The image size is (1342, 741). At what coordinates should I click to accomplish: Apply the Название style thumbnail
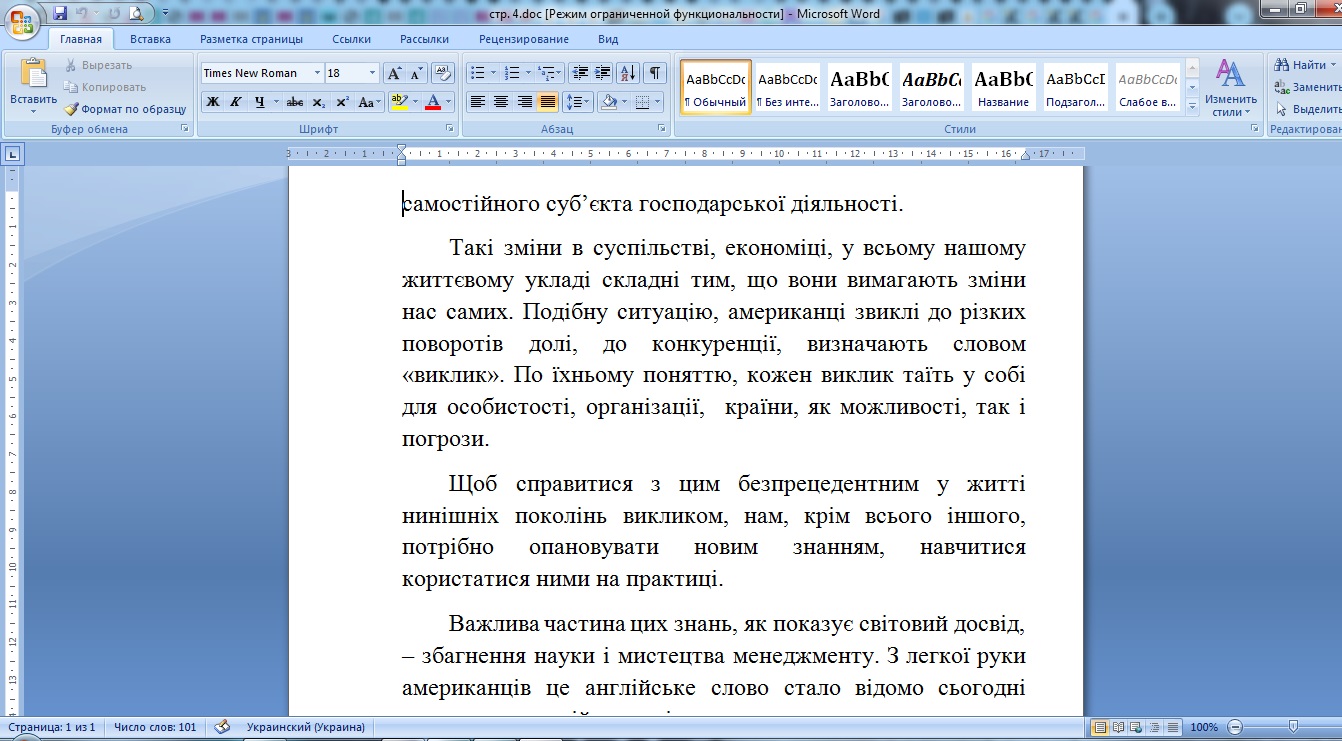1004,86
